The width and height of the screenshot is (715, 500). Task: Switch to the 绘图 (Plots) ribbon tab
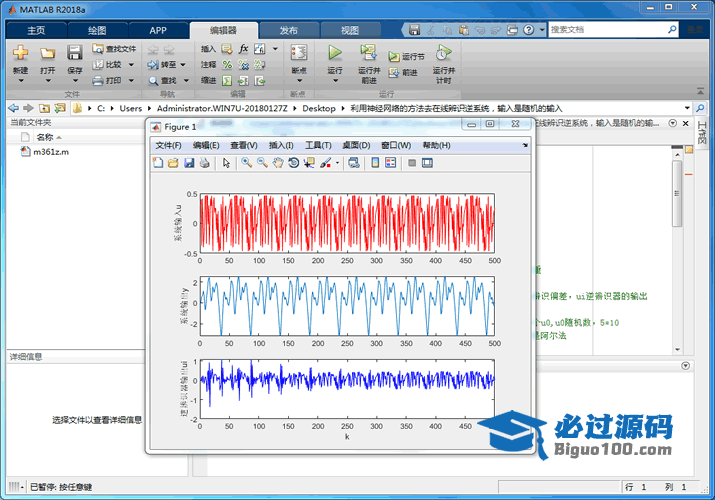[97, 31]
